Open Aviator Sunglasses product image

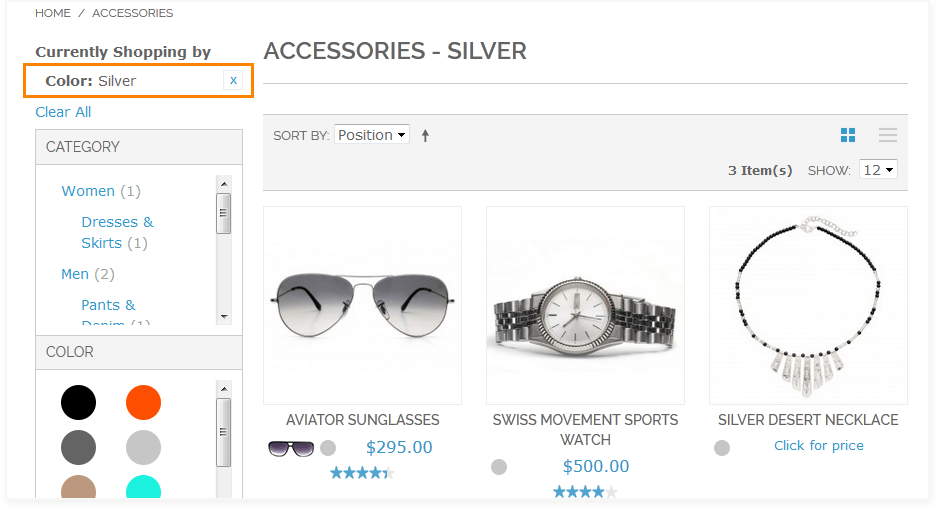tap(362, 304)
